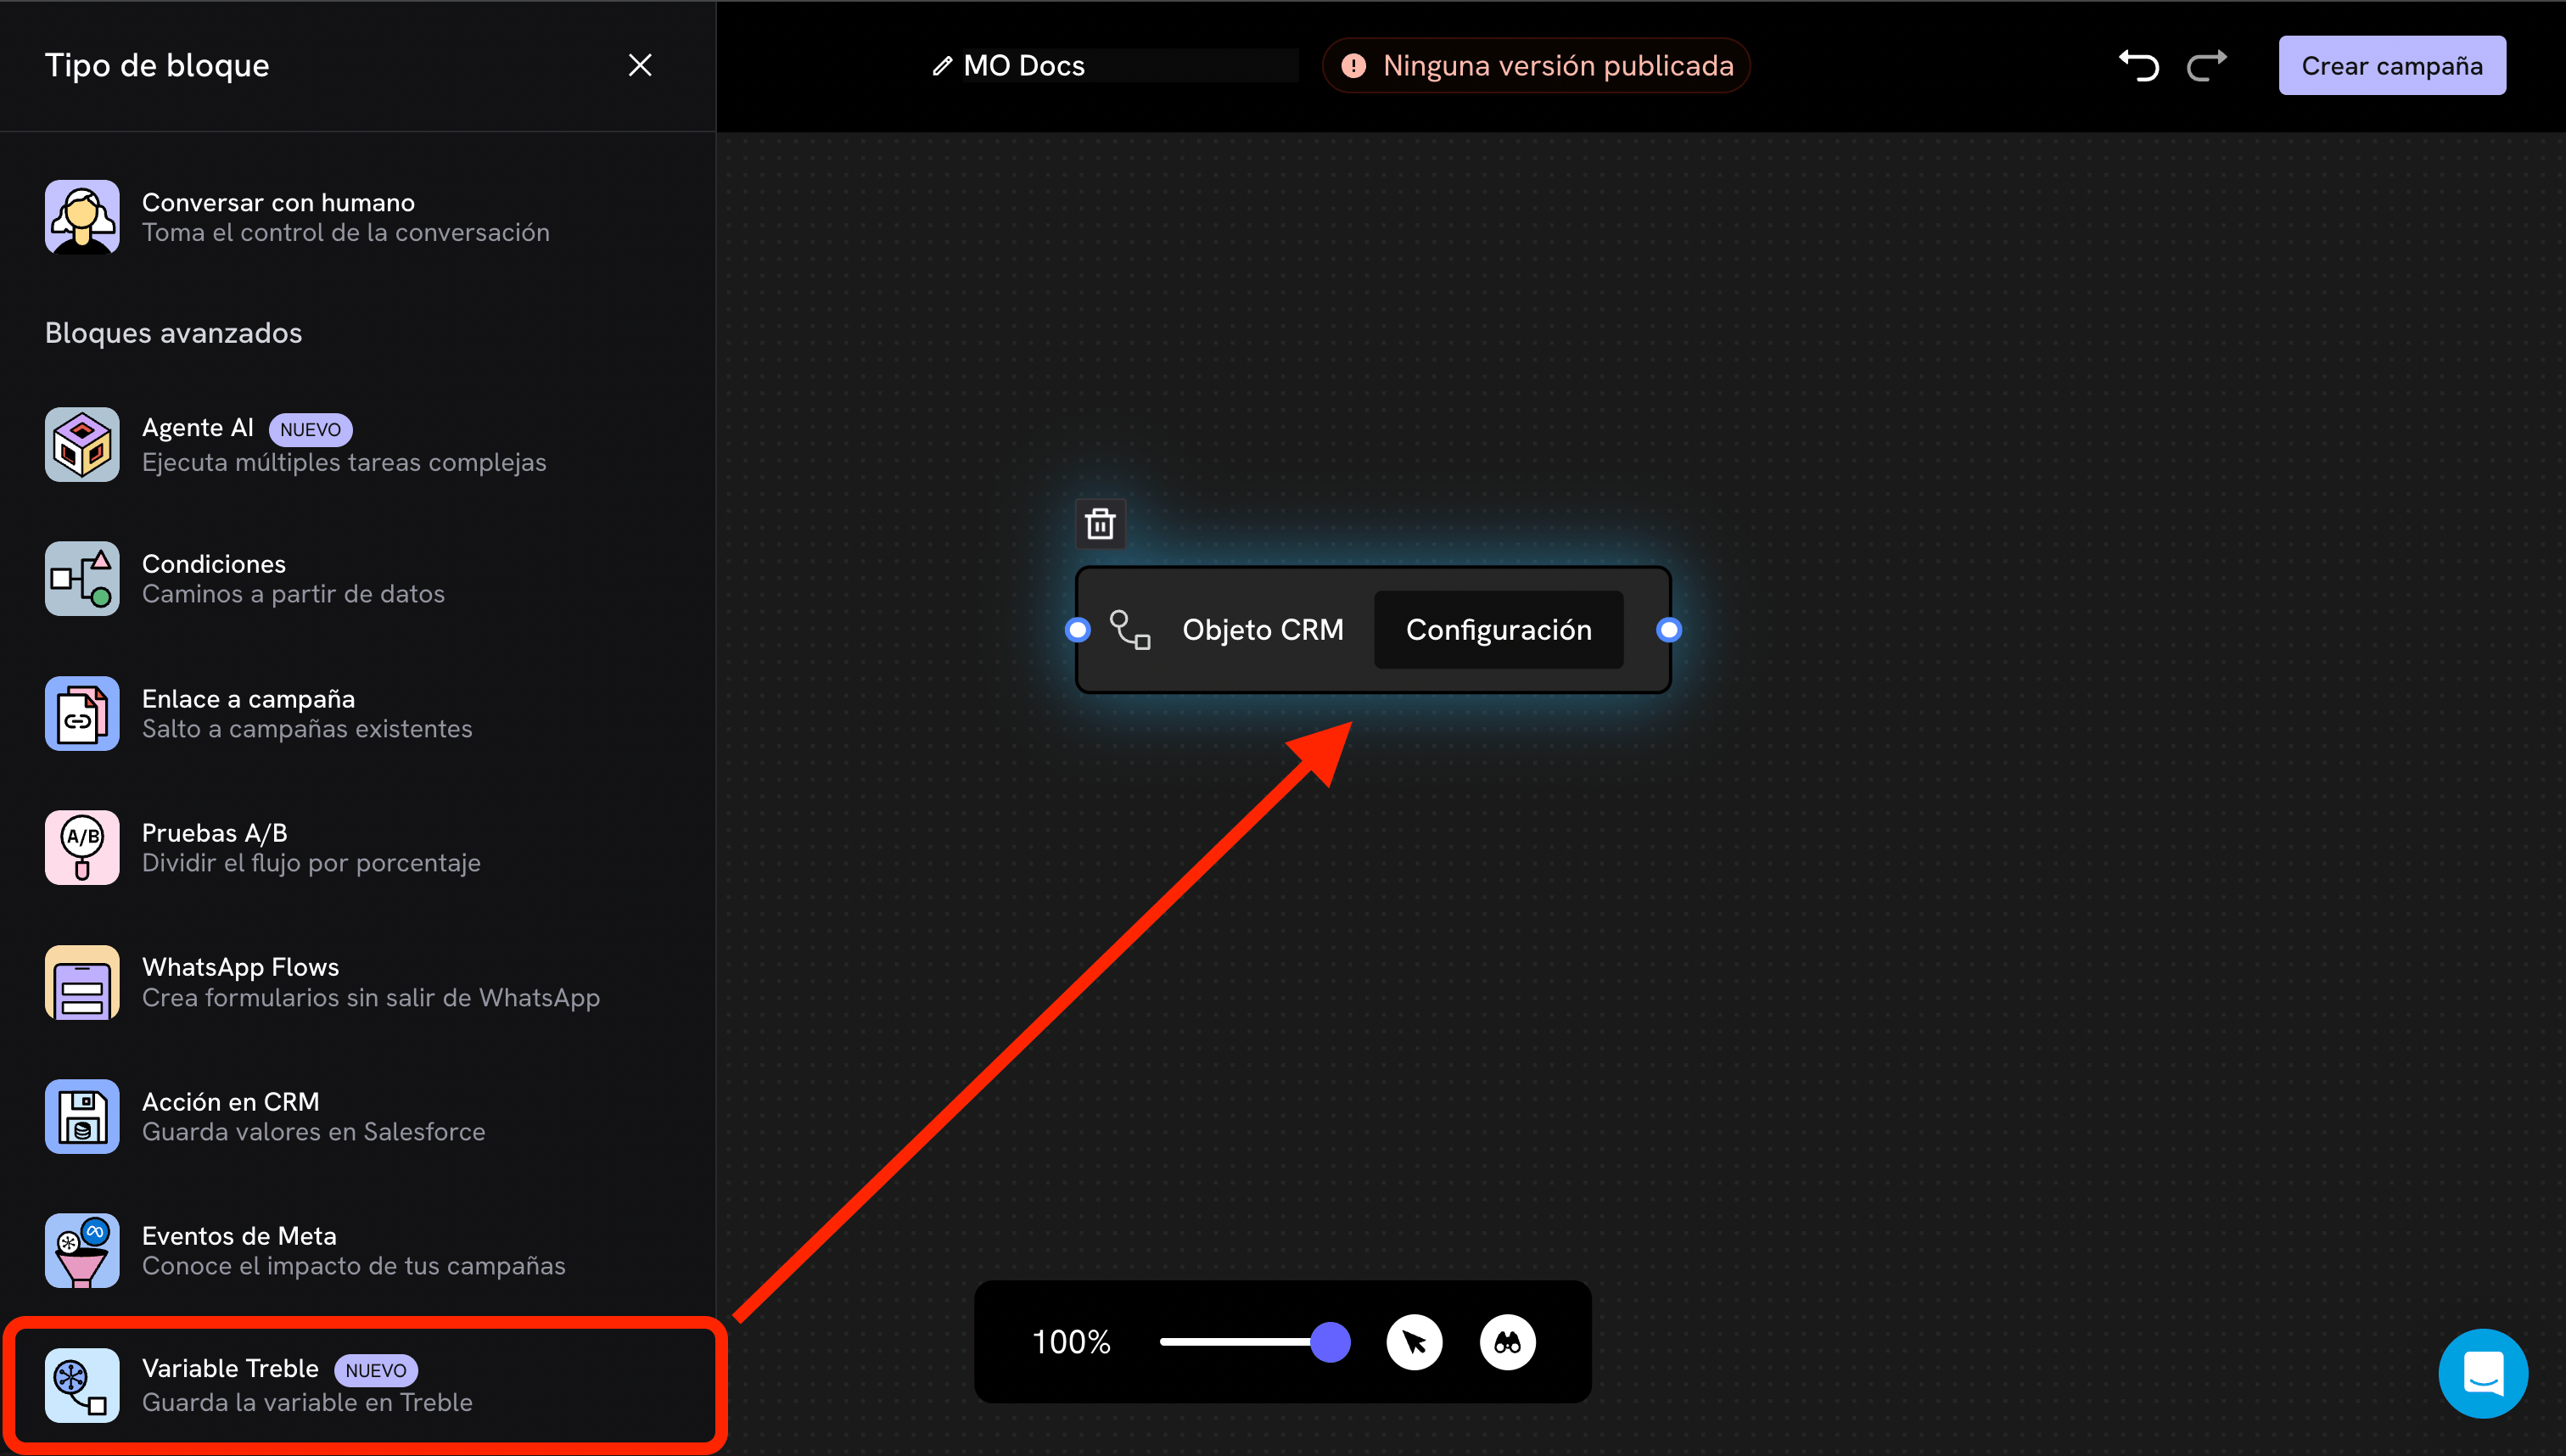Click the Guarda valores en Salesforce description
The height and width of the screenshot is (1456, 2566).
tap(313, 1132)
